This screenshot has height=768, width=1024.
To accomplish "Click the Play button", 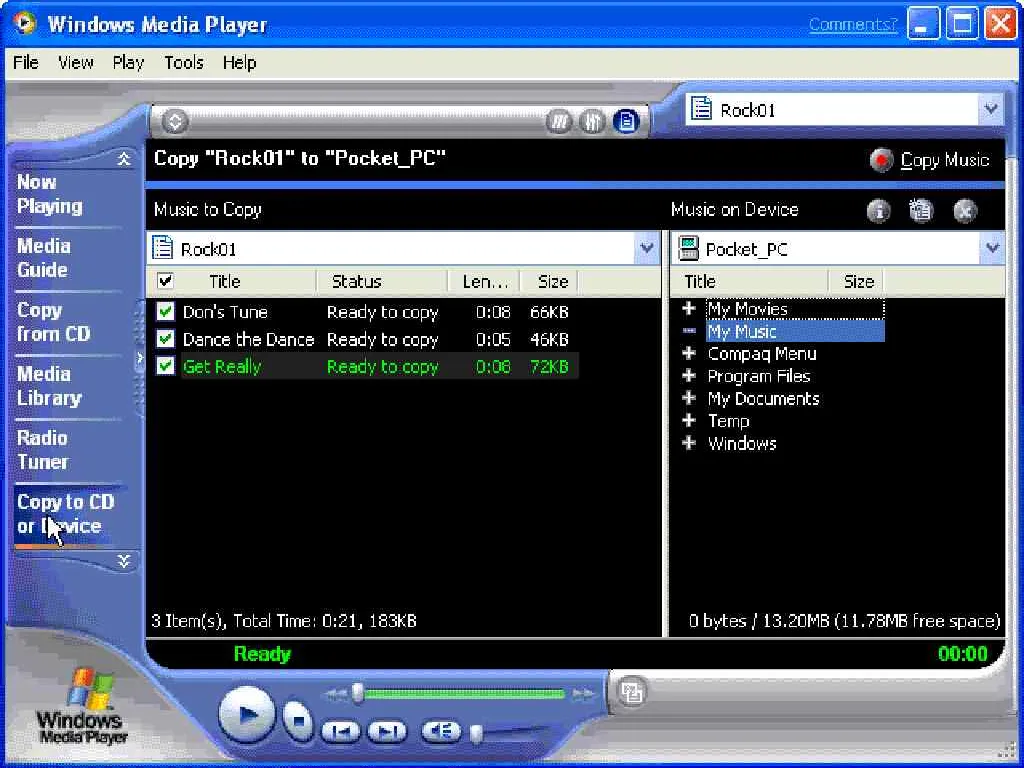I will [x=247, y=714].
